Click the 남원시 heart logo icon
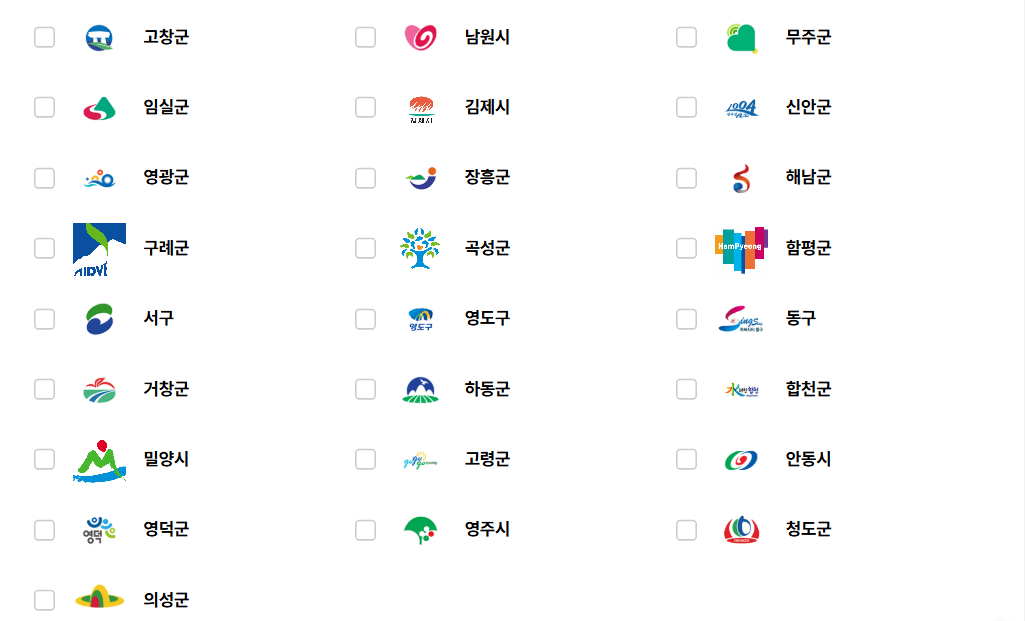 point(420,37)
